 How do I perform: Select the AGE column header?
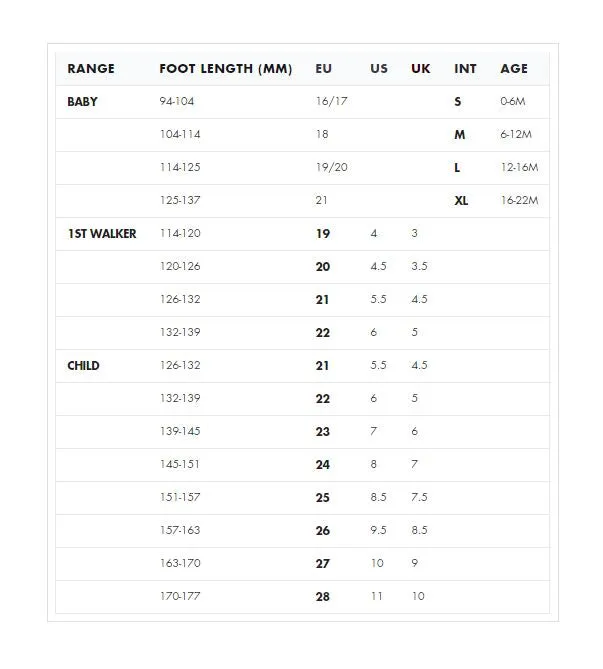pyautogui.click(x=514, y=69)
